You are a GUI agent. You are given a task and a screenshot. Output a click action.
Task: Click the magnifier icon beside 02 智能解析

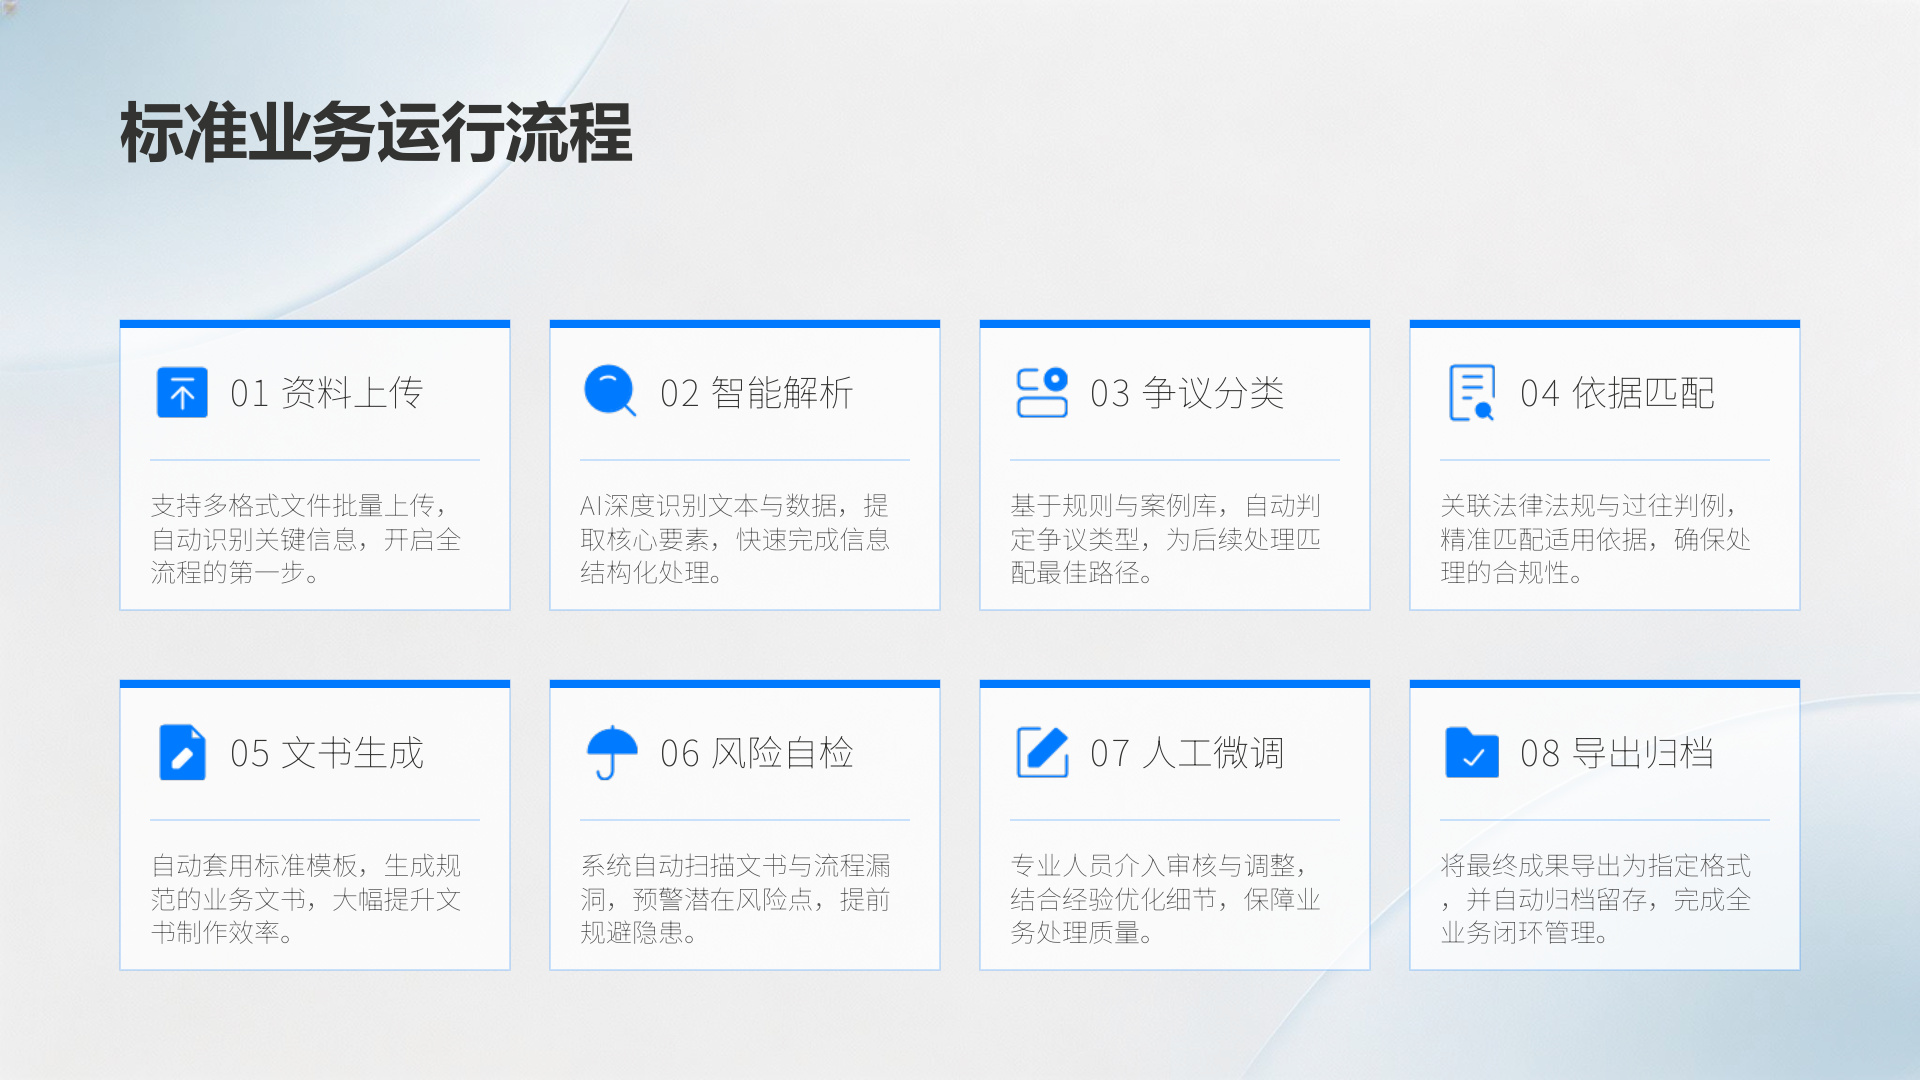610,391
